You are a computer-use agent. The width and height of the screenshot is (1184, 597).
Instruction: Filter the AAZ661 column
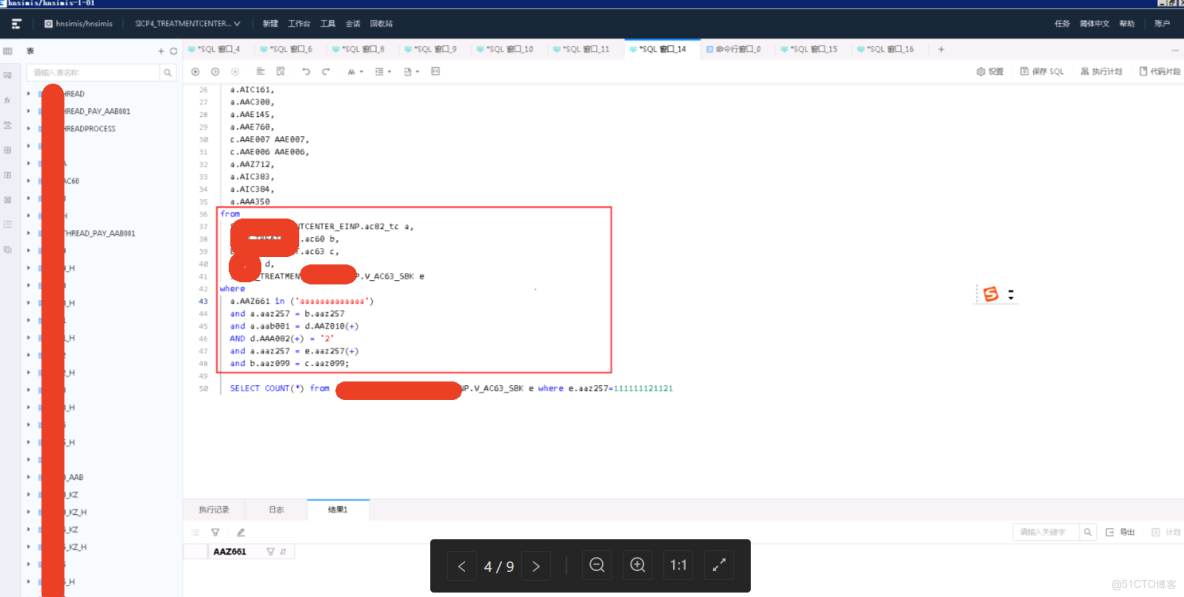(270, 552)
